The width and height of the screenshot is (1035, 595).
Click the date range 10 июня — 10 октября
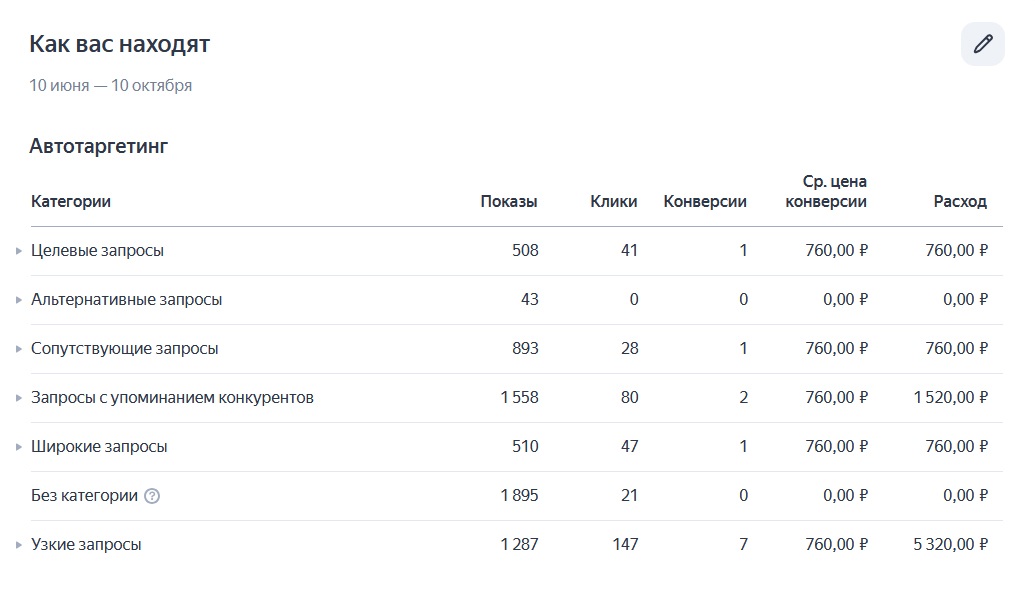111,86
